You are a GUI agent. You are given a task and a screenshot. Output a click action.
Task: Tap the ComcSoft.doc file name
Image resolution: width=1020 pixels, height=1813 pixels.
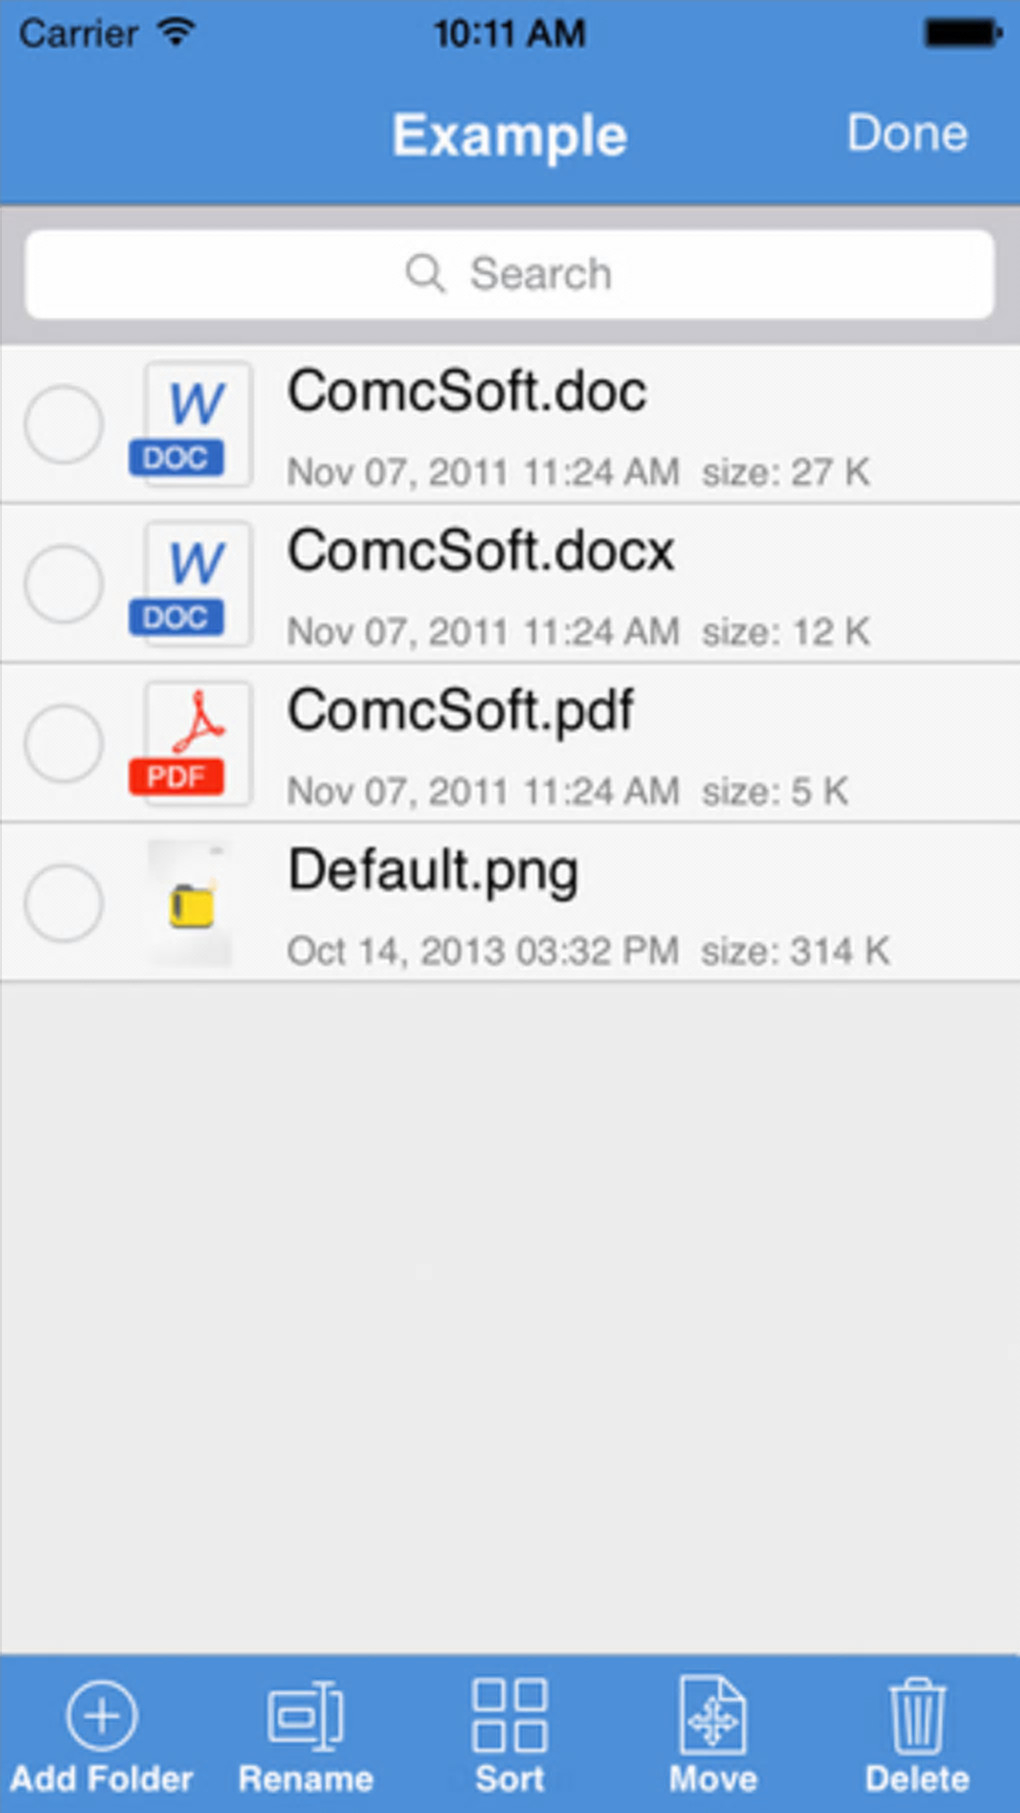467,392
